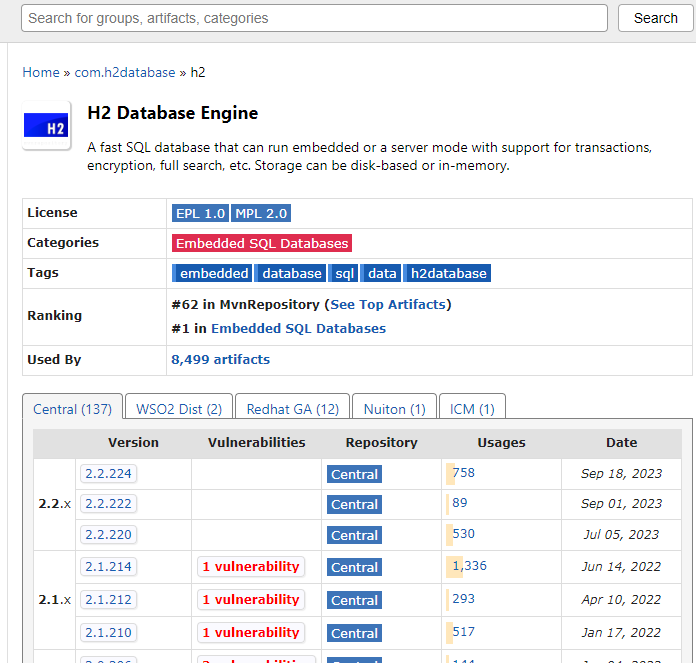
Task: Open version 2.2.224
Action: click(108, 474)
